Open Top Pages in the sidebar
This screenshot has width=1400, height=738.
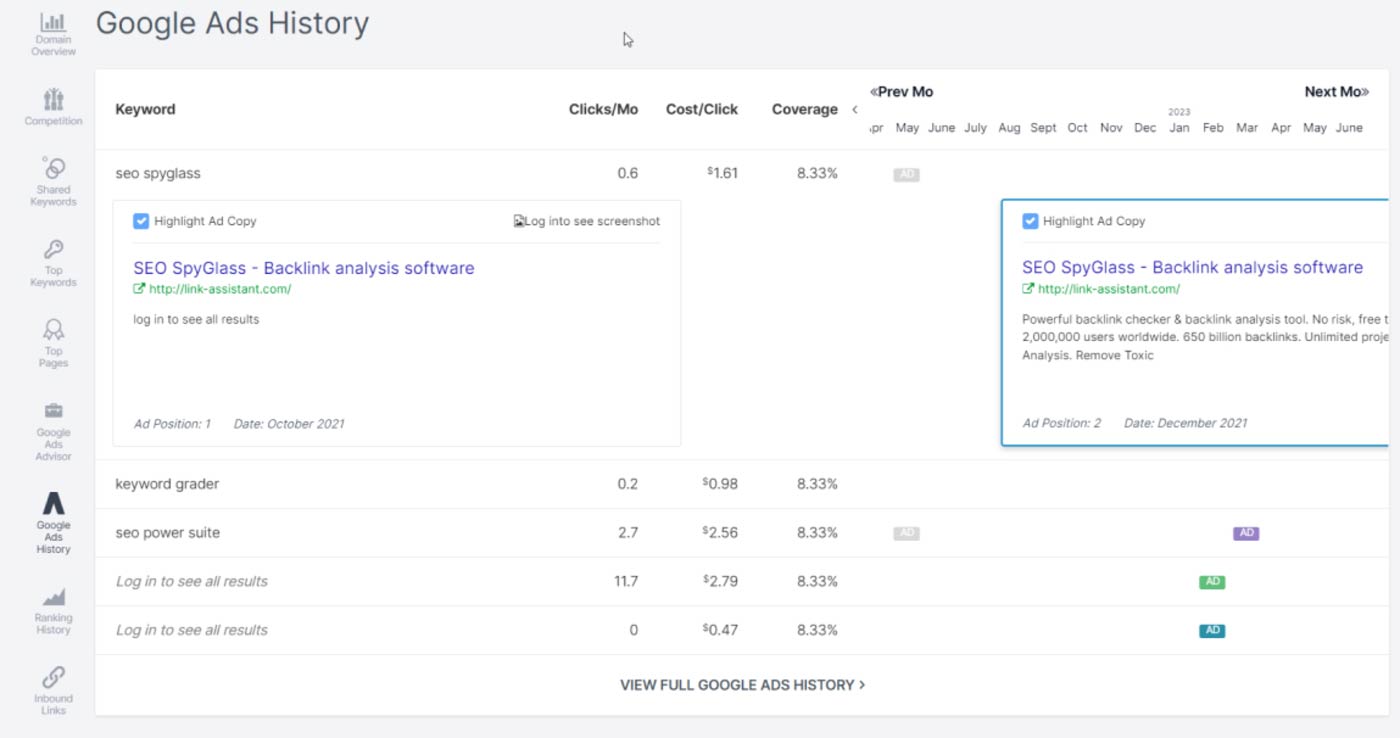[53, 343]
